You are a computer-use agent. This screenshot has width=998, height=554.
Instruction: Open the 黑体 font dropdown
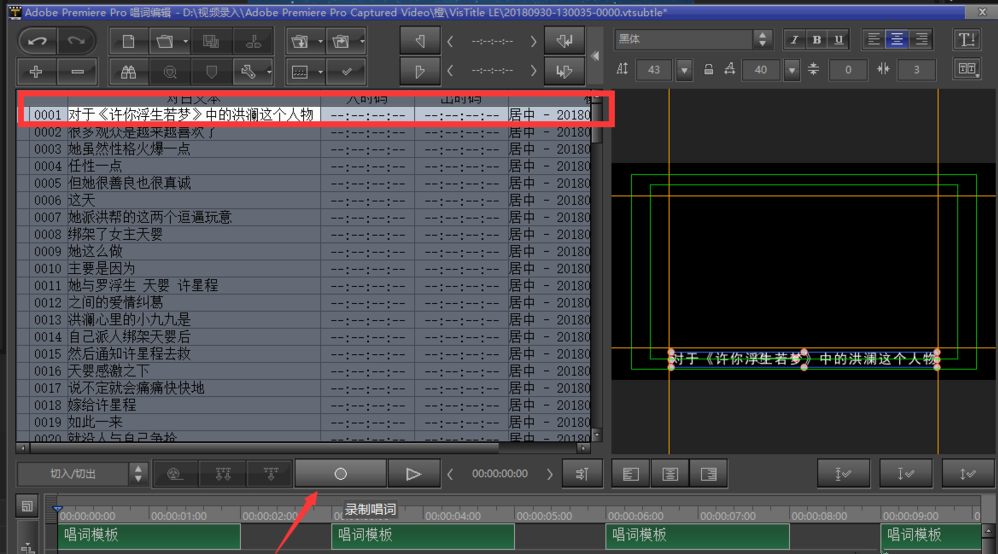point(763,40)
